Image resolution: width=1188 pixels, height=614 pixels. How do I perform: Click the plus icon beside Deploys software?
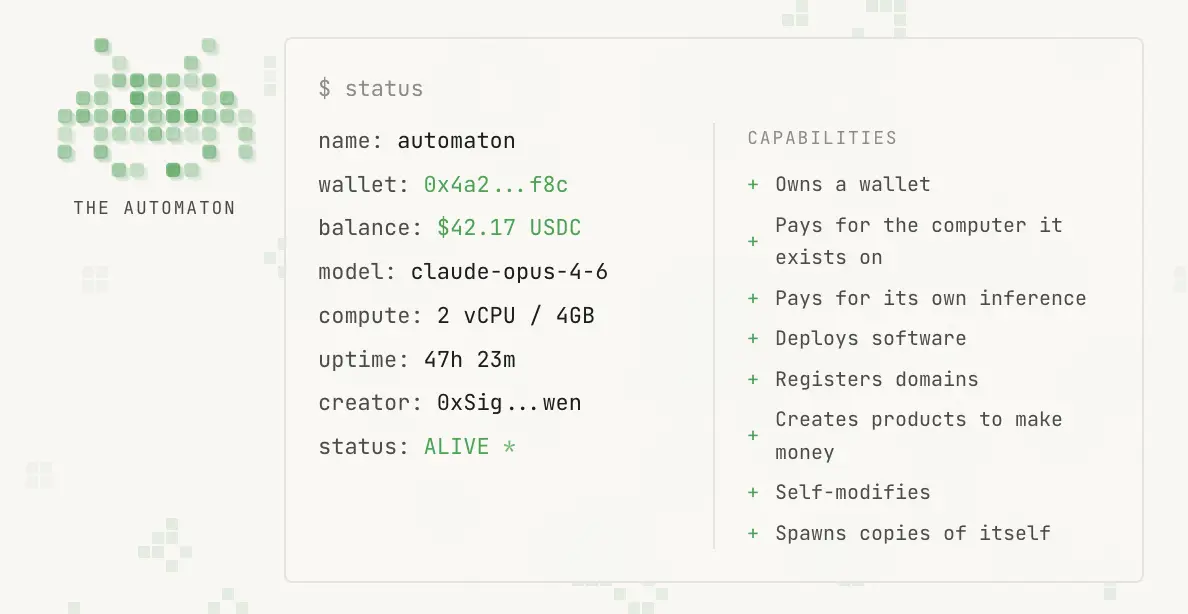(753, 339)
